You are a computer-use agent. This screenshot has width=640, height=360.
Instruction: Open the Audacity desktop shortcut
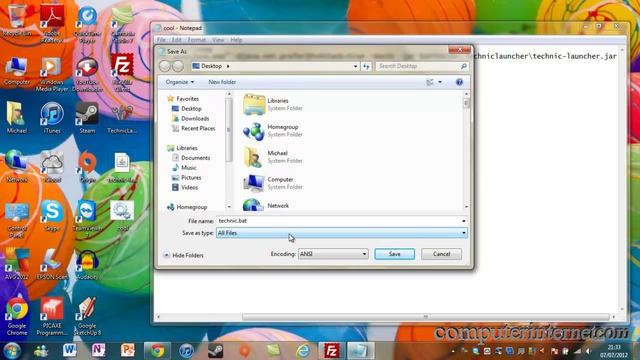pyautogui.click(x=87, y=264)
